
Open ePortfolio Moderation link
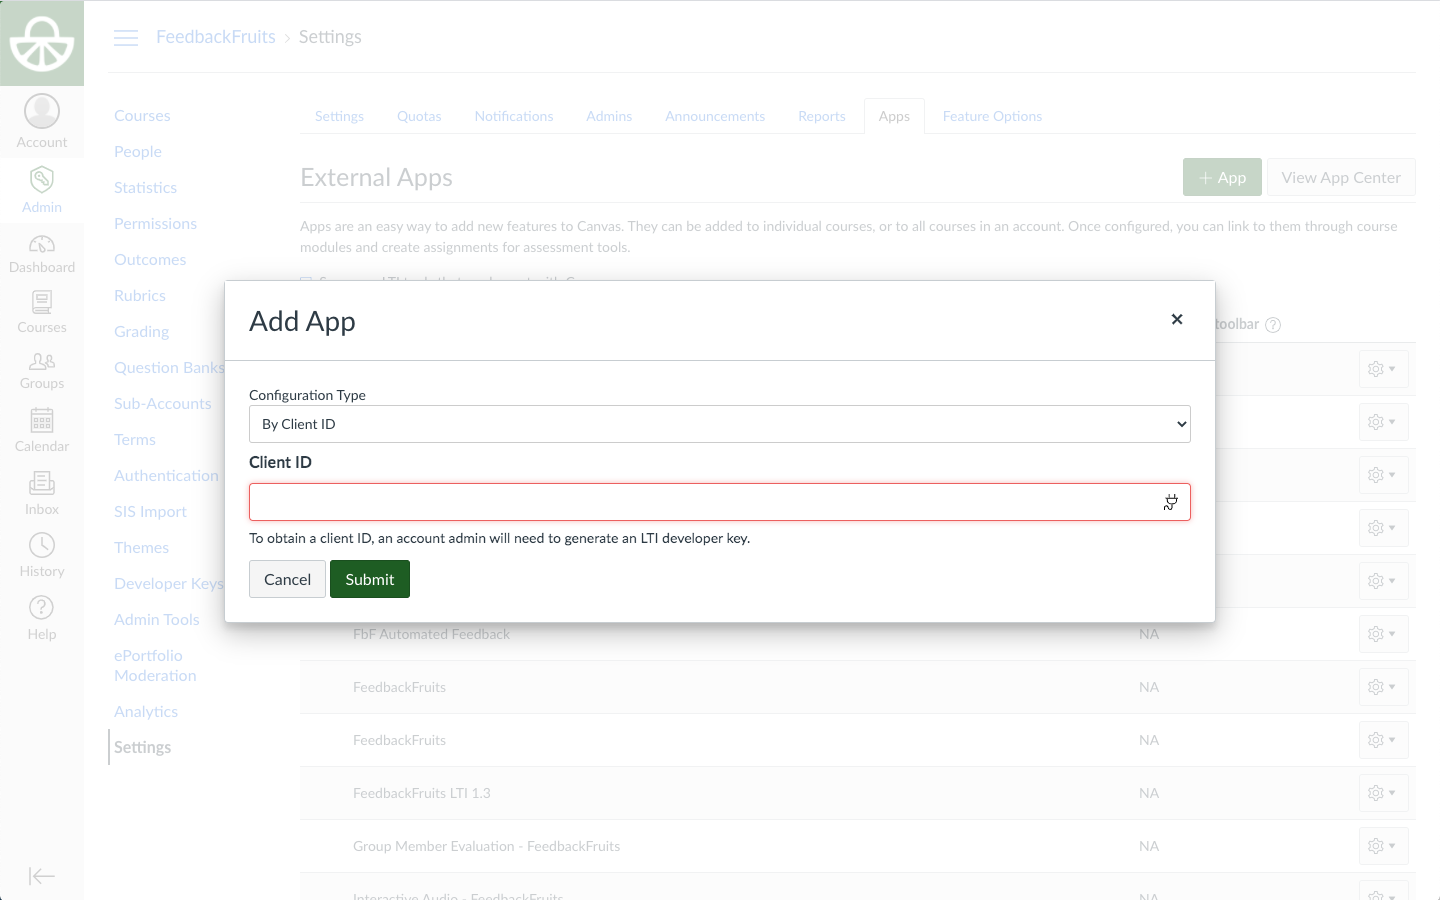pyautogui.click(x=155, y=666)
